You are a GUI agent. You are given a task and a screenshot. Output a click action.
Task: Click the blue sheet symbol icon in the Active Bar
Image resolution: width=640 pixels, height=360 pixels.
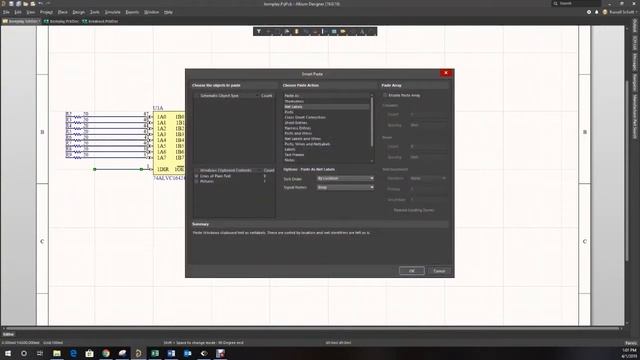pos(334,31)
